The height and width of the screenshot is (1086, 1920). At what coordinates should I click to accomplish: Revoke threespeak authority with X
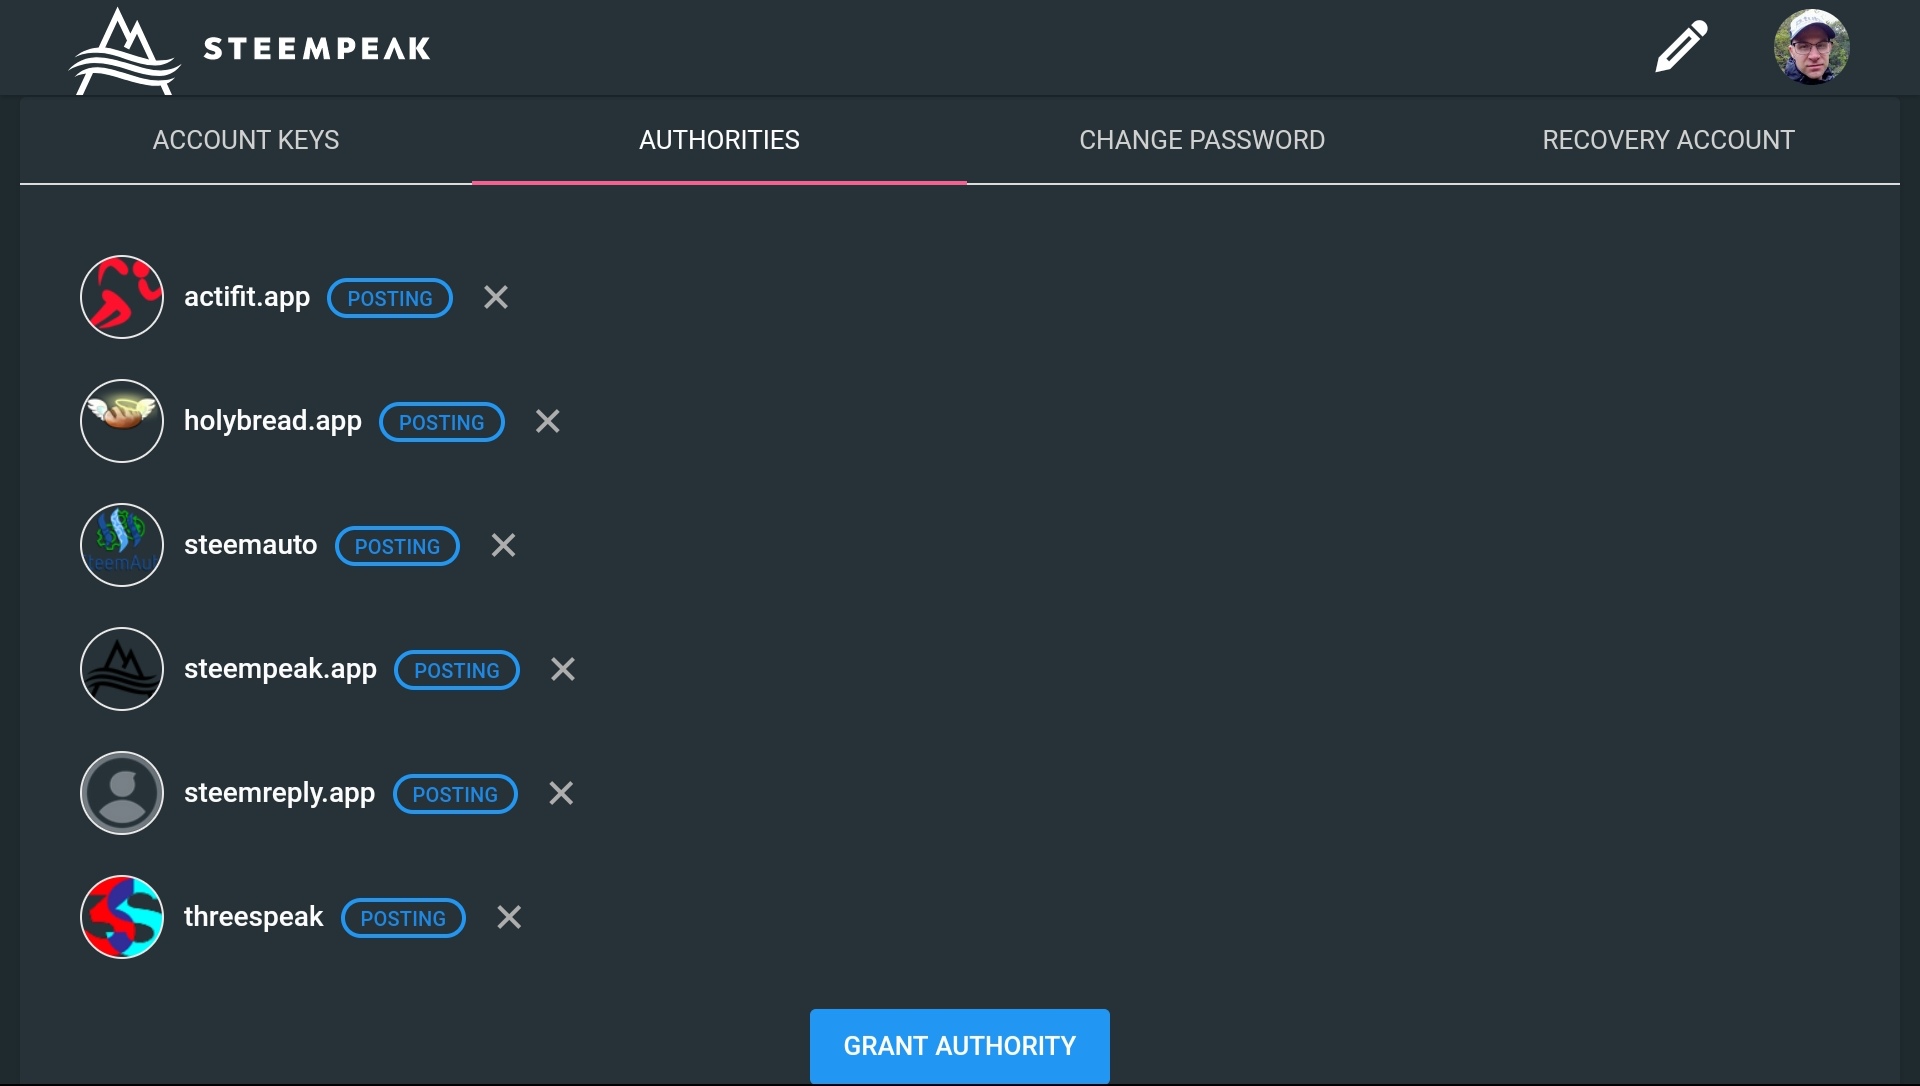pyautogui.click(x=509, y=917)
